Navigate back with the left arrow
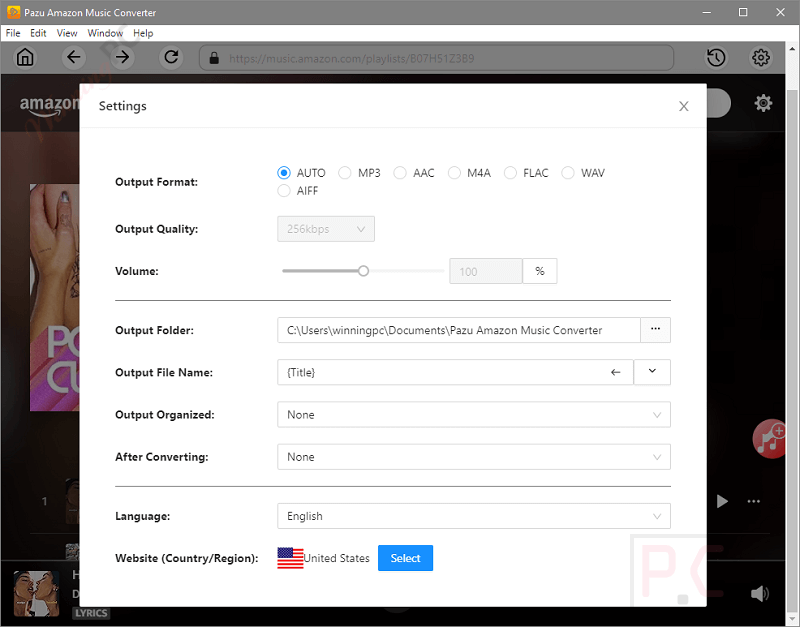The image size is (800, 627). [x=74, y=57]
